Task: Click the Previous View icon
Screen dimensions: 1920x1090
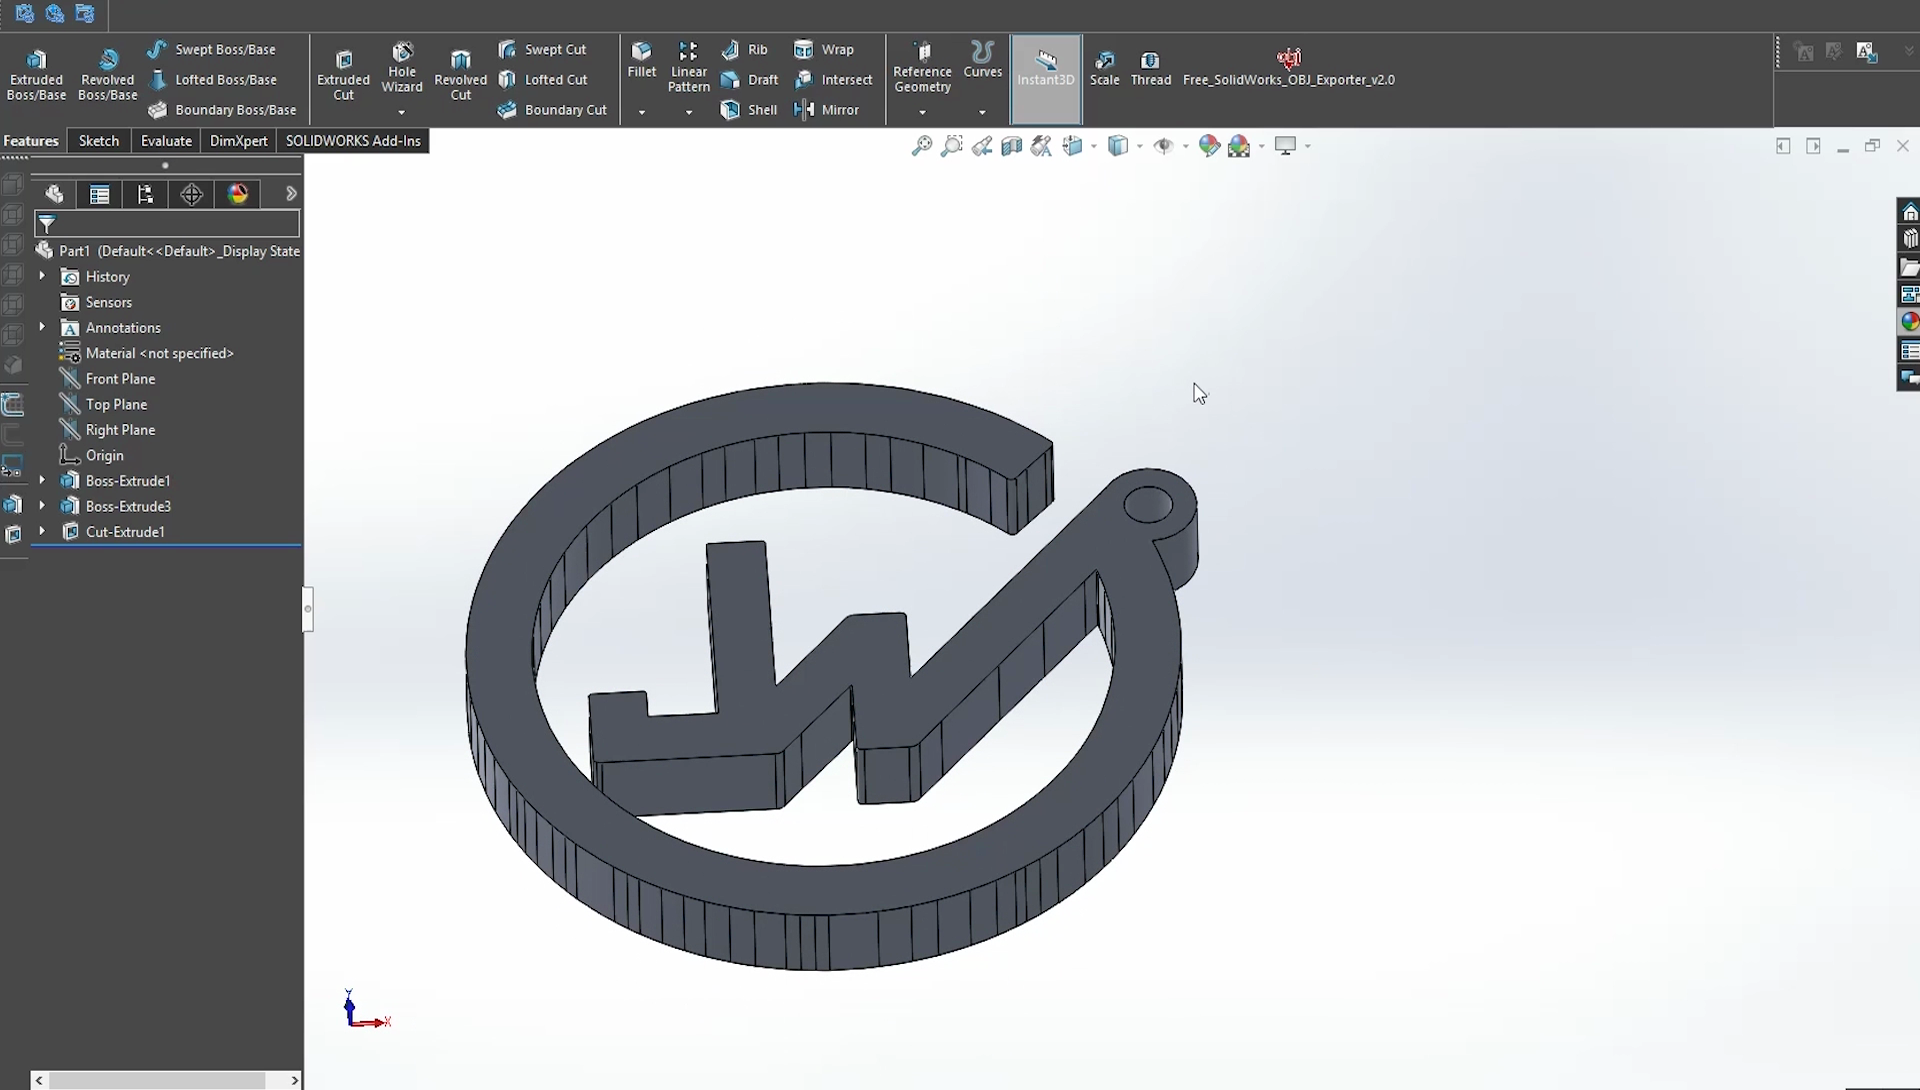Action: 981,146
